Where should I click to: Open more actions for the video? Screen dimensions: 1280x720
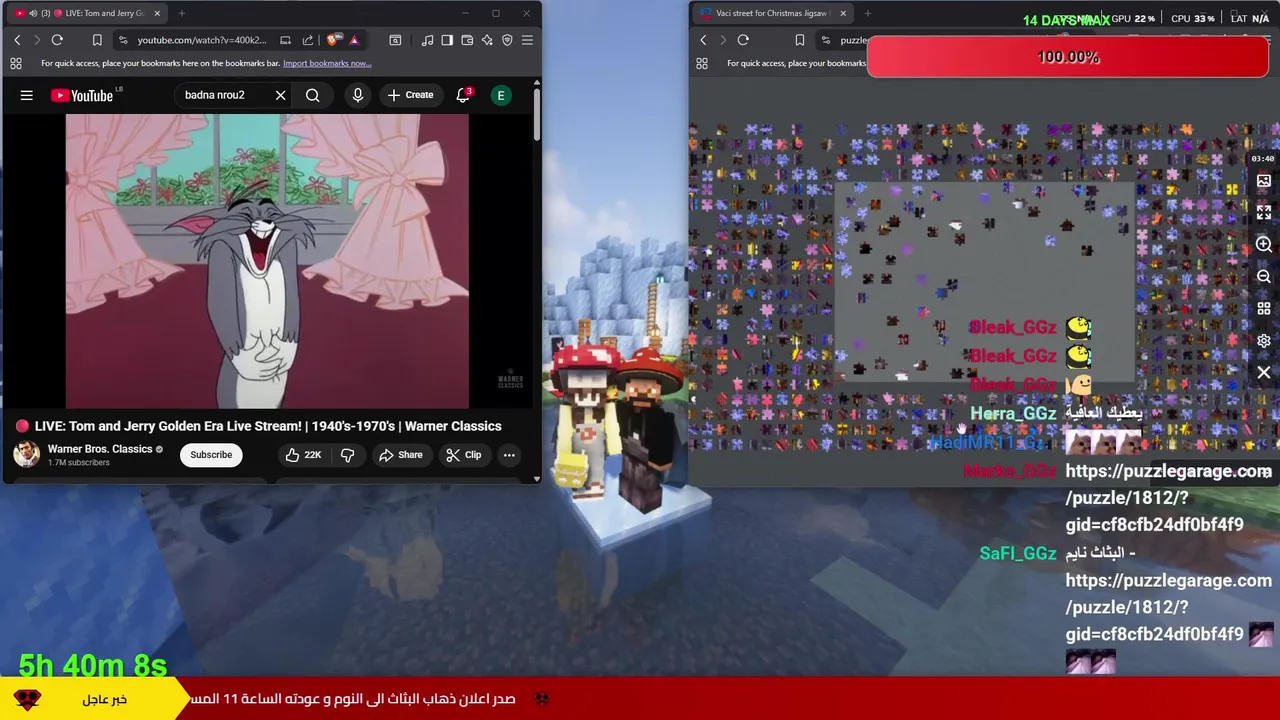[x=509, y=455]
